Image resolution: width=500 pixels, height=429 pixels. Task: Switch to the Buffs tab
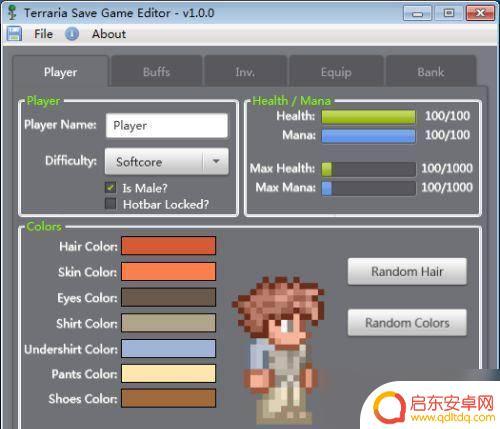tap(156, 72)
